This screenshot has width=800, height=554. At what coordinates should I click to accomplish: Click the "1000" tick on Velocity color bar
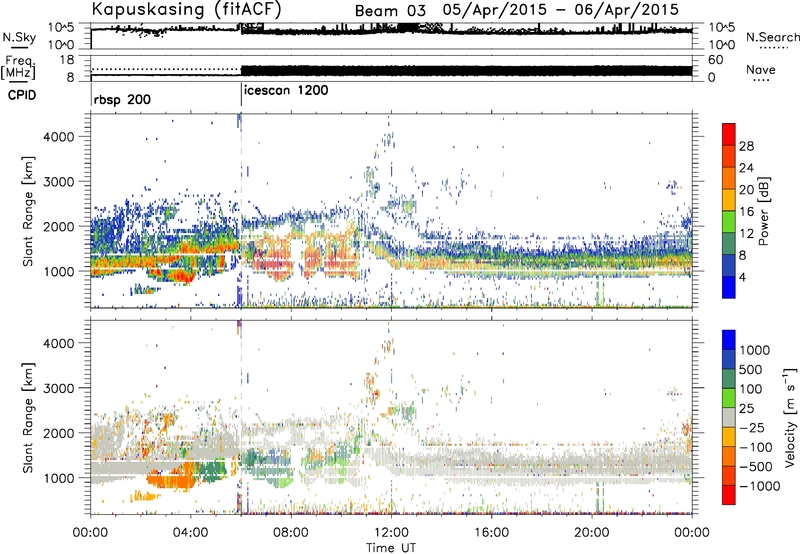[x=754, y=350]
